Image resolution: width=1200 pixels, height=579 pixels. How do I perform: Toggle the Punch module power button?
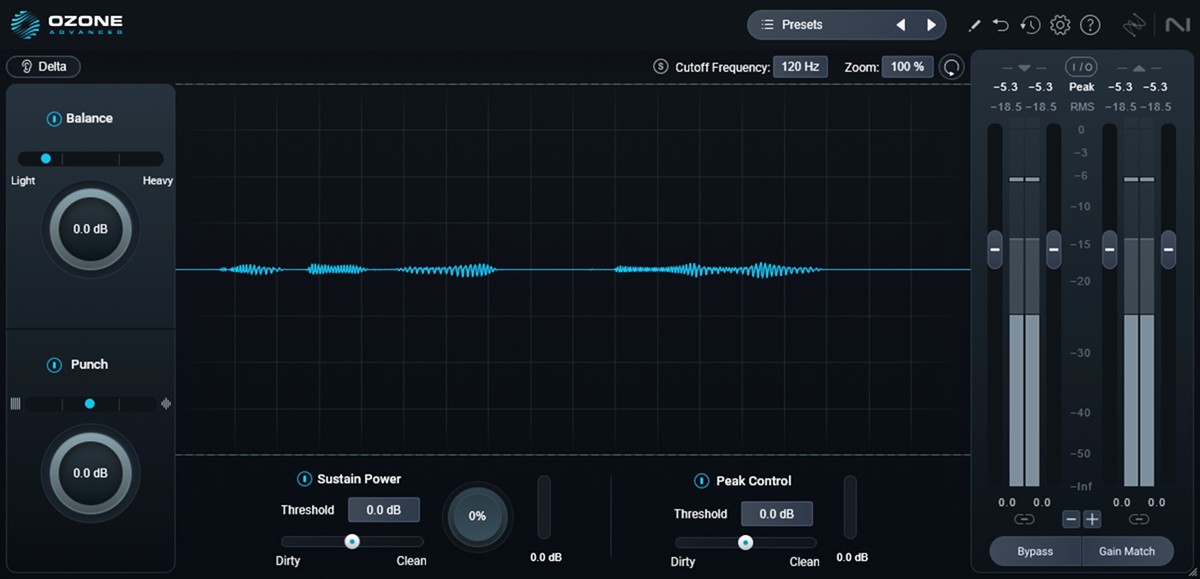pos(54,365)
